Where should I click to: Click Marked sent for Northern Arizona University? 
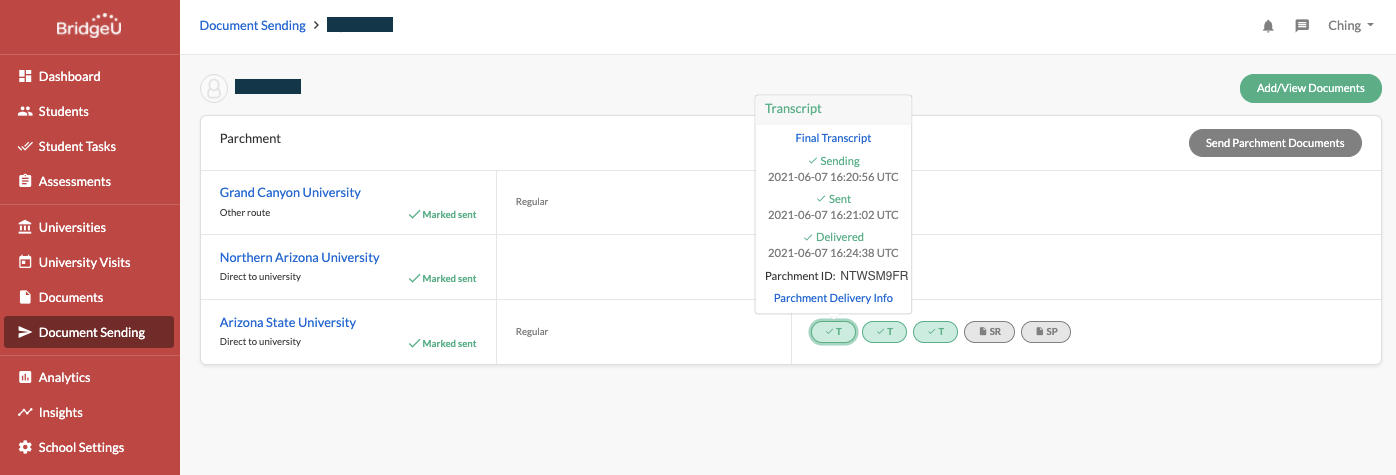pyautogui.click(x=442, y=279)
